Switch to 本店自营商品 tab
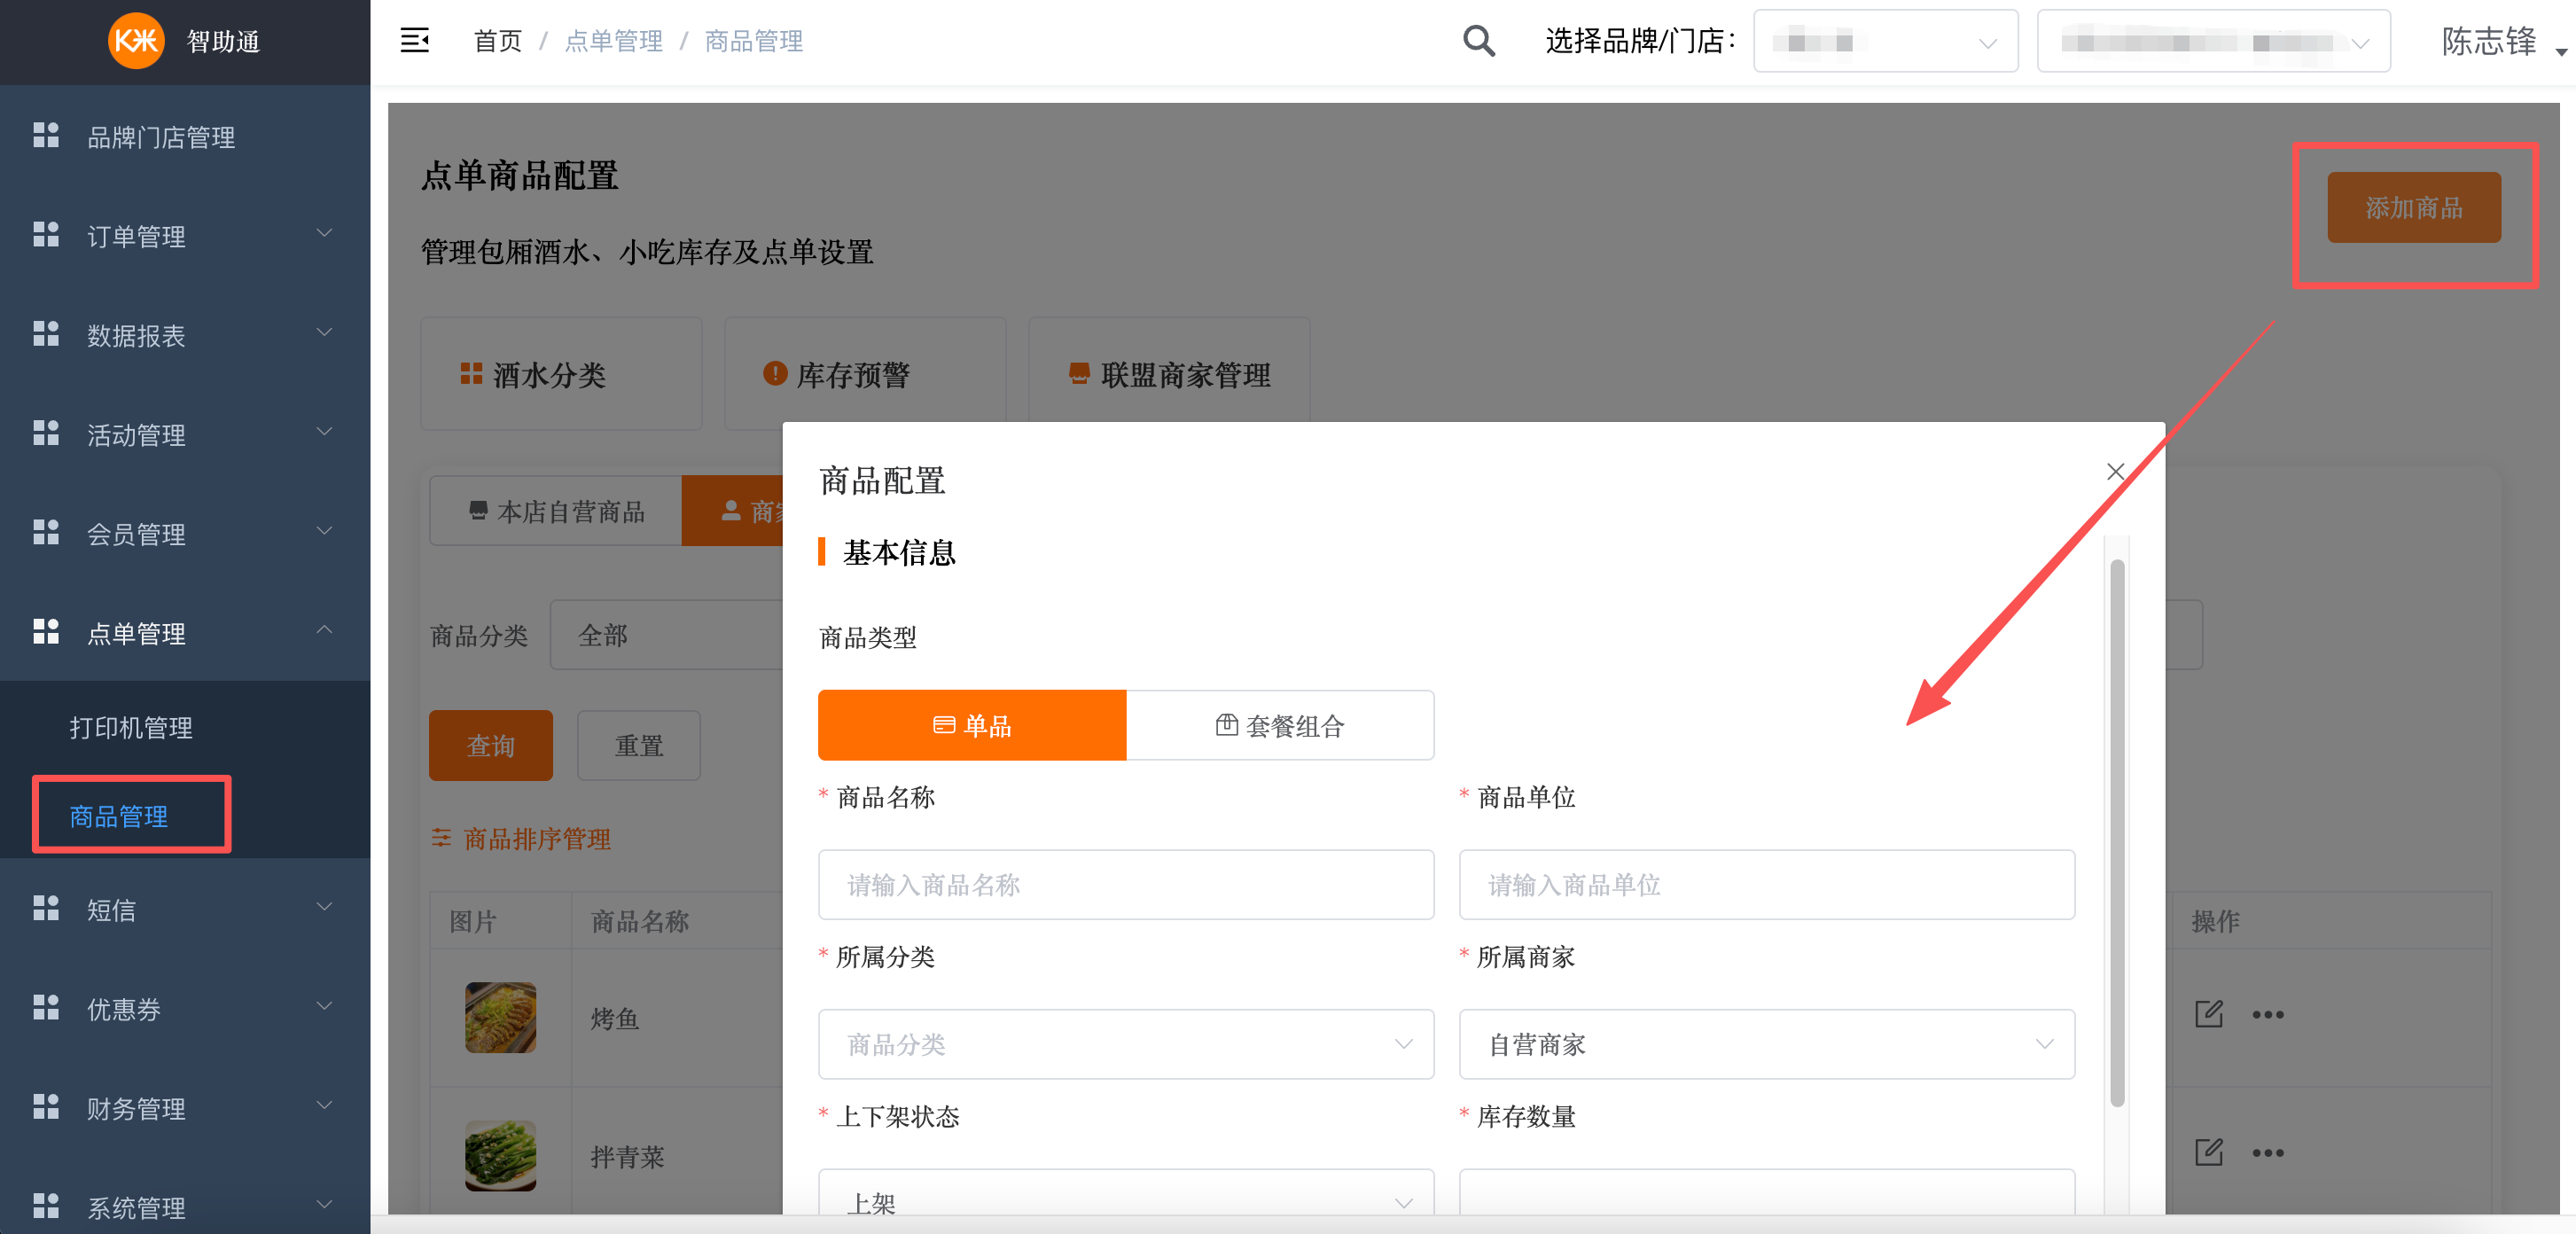This screenshot has width=2576, height=1234. [x=556, y=511]
